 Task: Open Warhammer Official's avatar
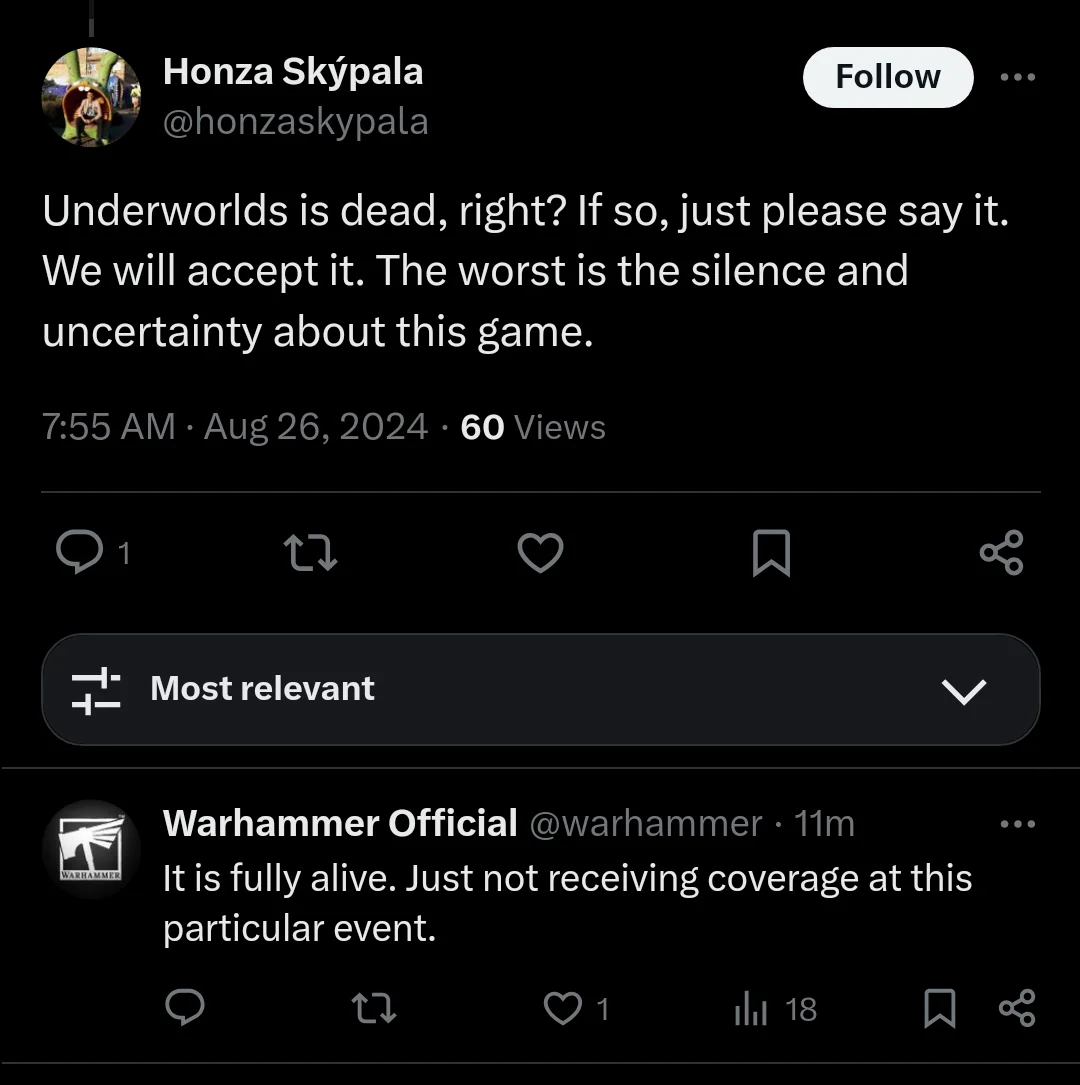[91, 849]
